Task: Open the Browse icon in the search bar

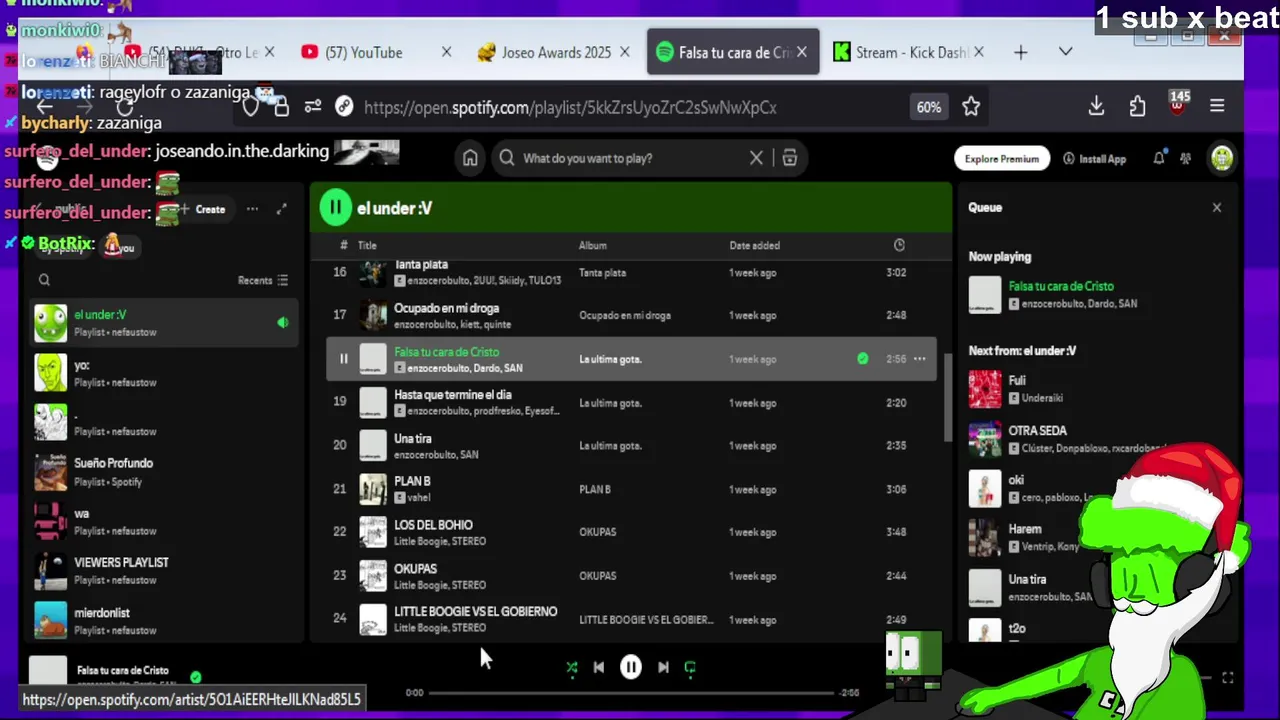Action: (789, 158)
